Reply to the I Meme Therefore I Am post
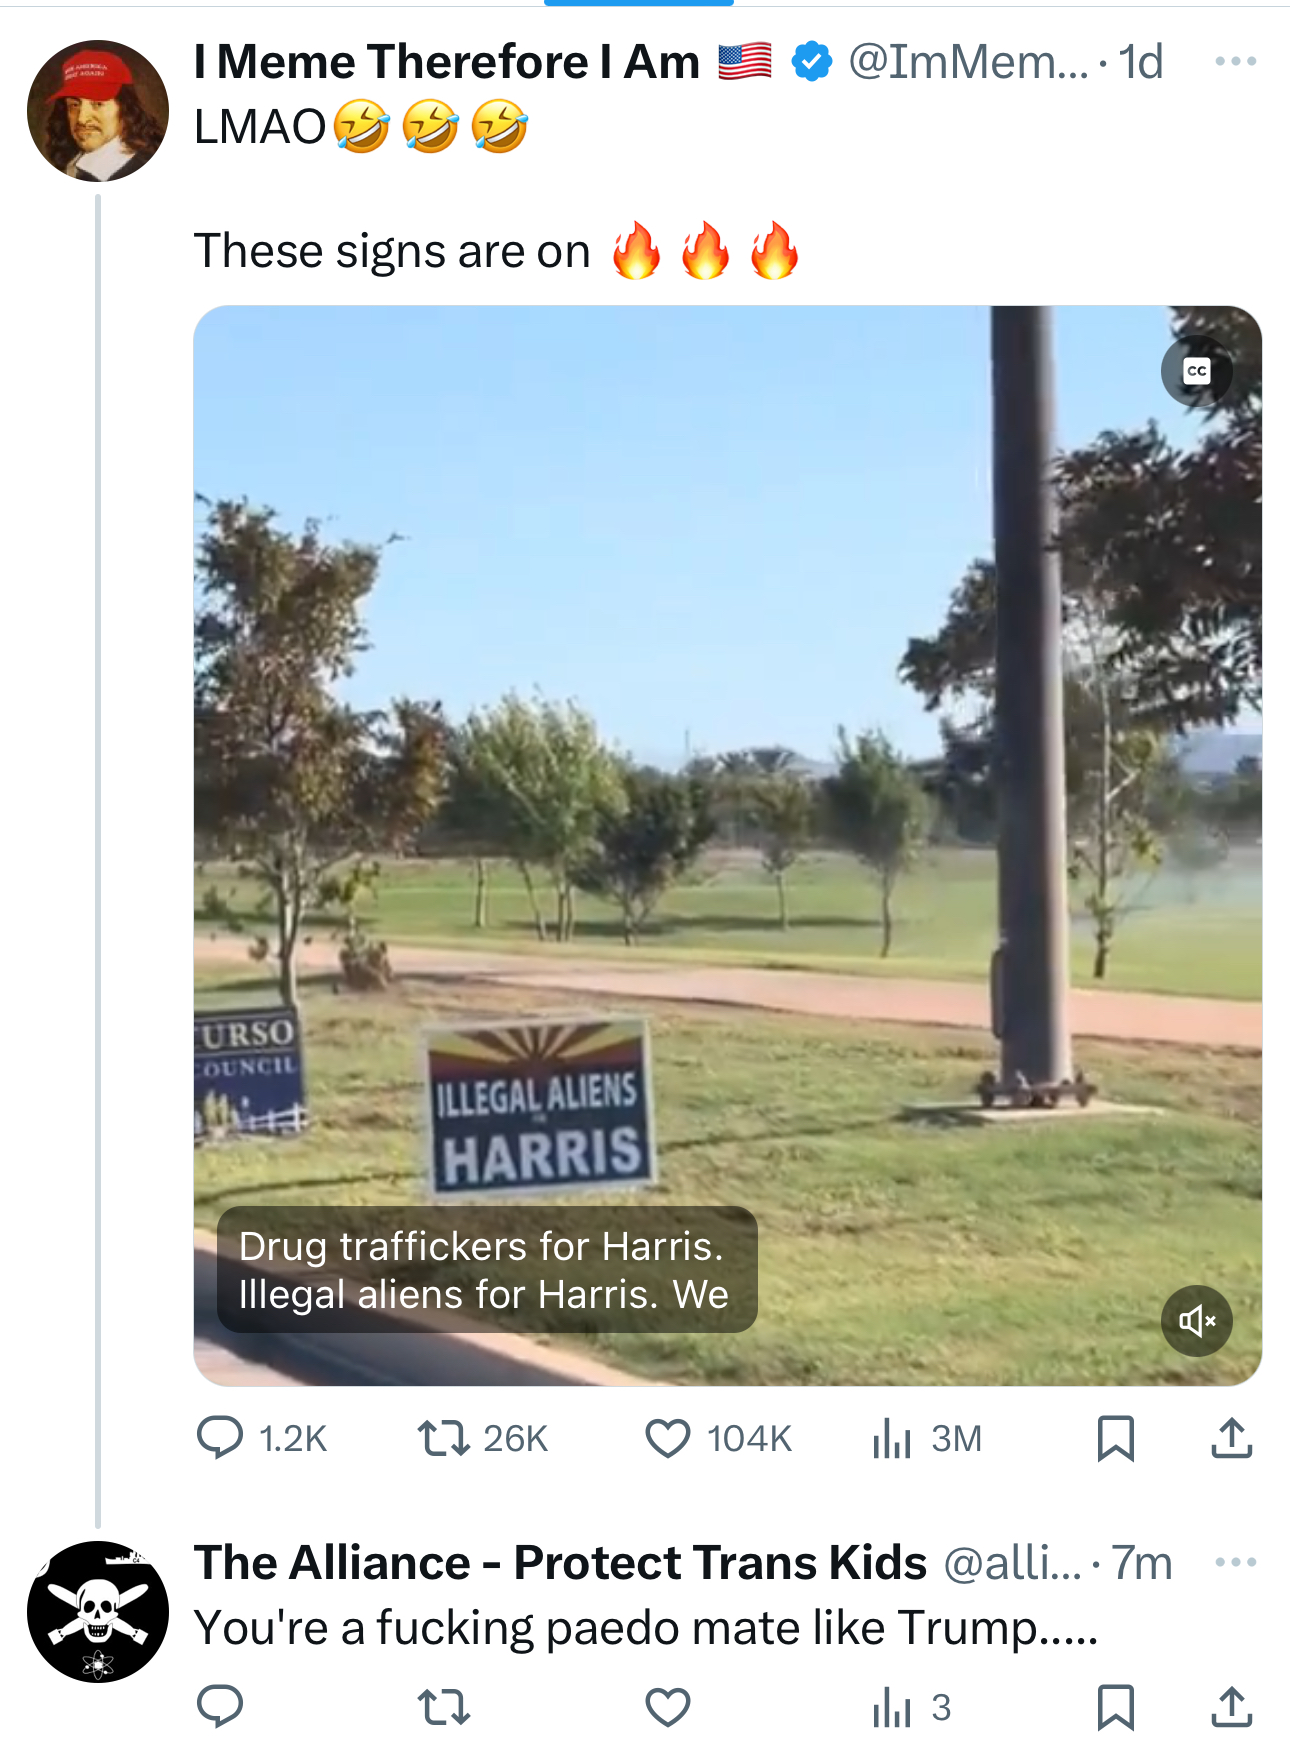The width and height of the screenshot is (1290, 1741). click(221, 1438)
